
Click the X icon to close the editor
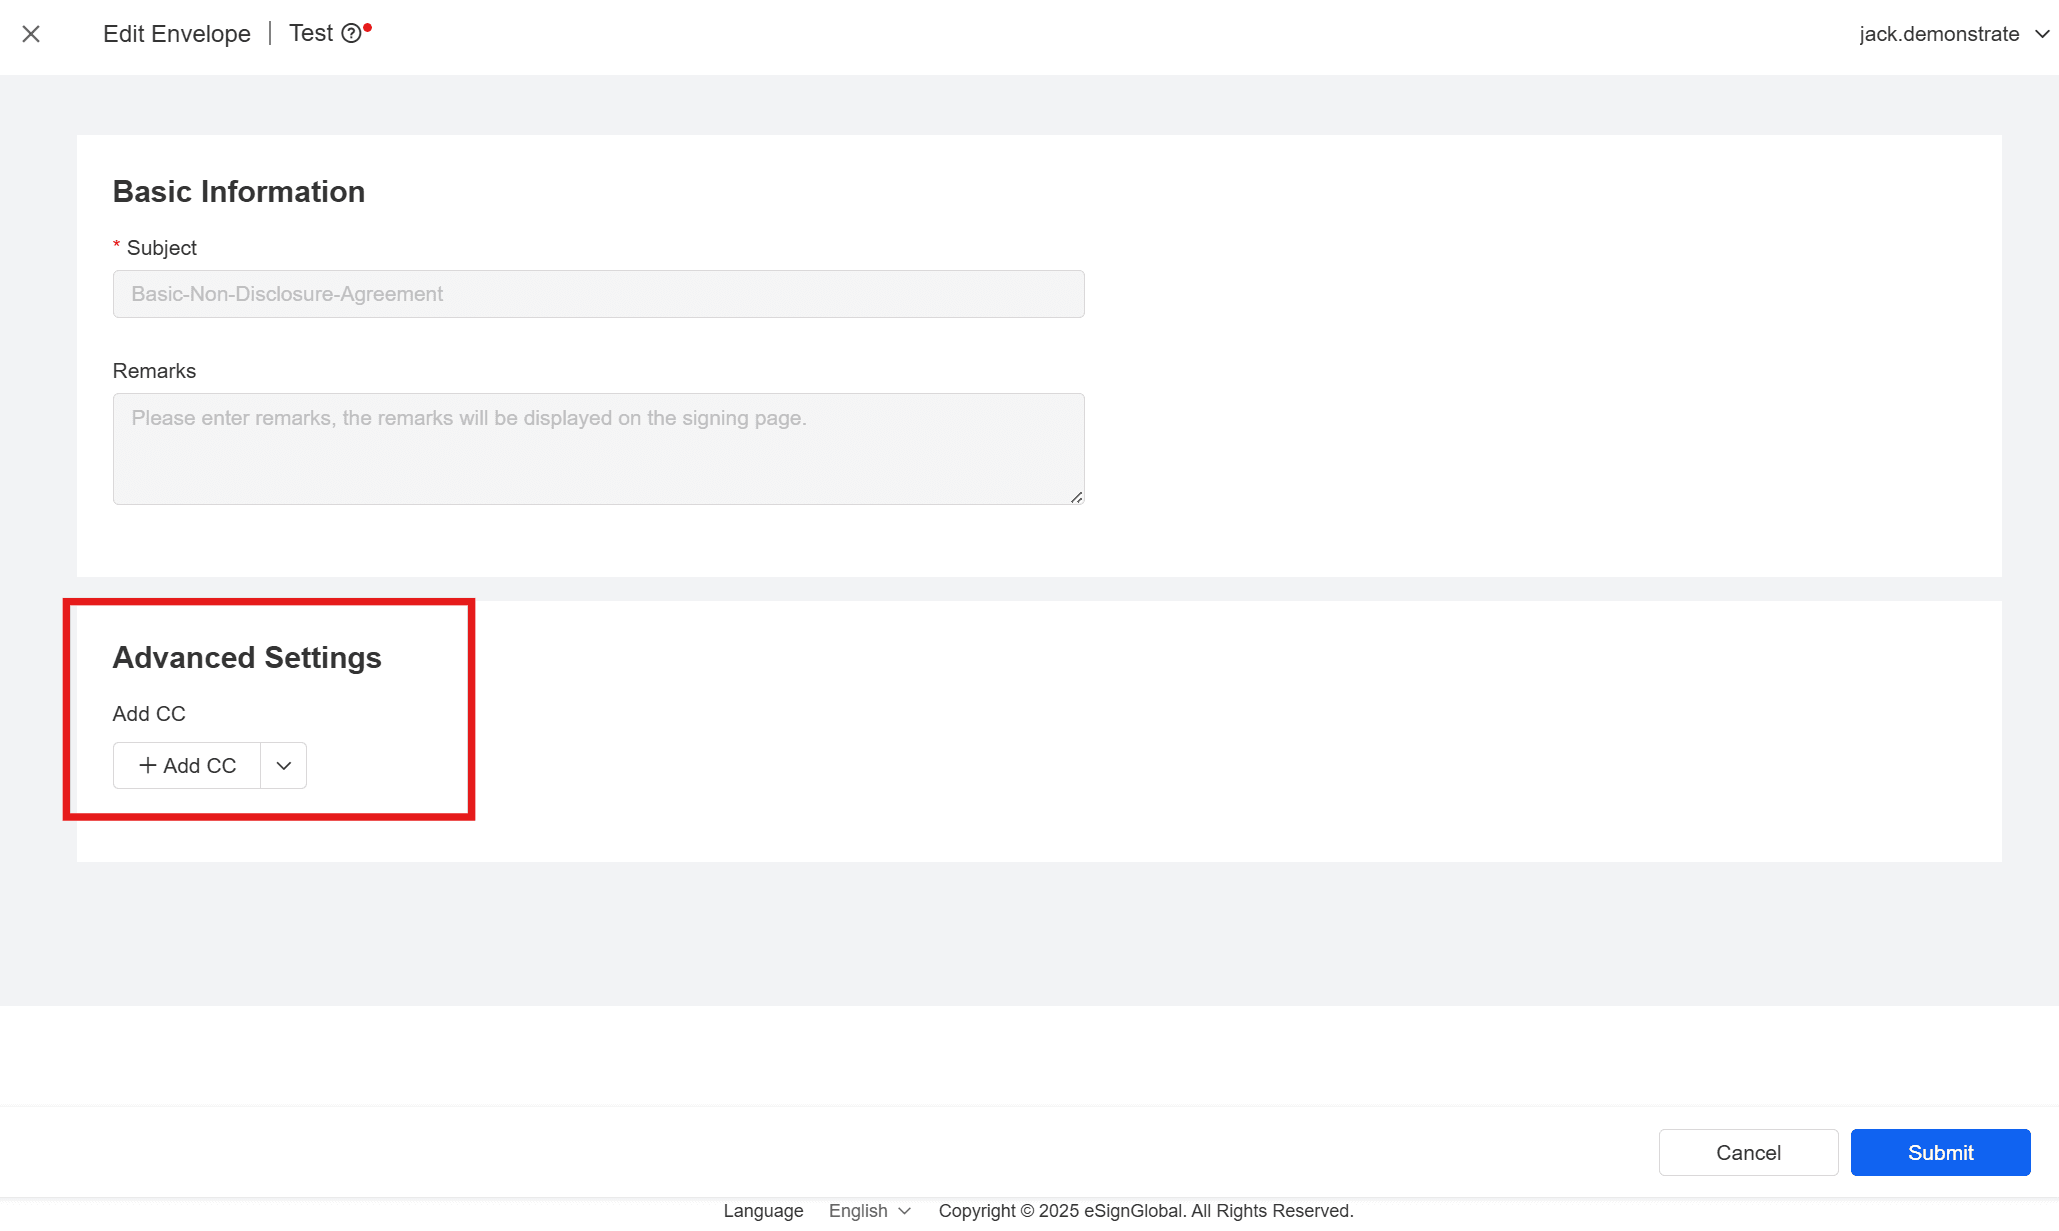(x=31, y=34)
